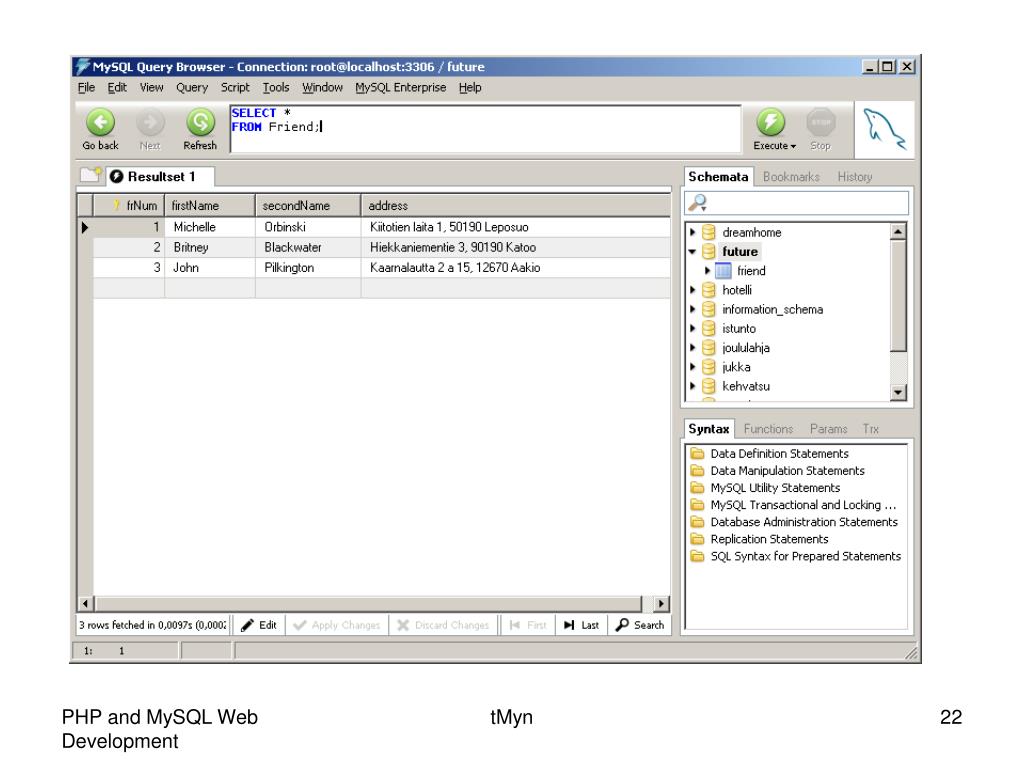Click the Go back arrow icon
This screenshot has width=1024, height=768.
tap(100, 122)
